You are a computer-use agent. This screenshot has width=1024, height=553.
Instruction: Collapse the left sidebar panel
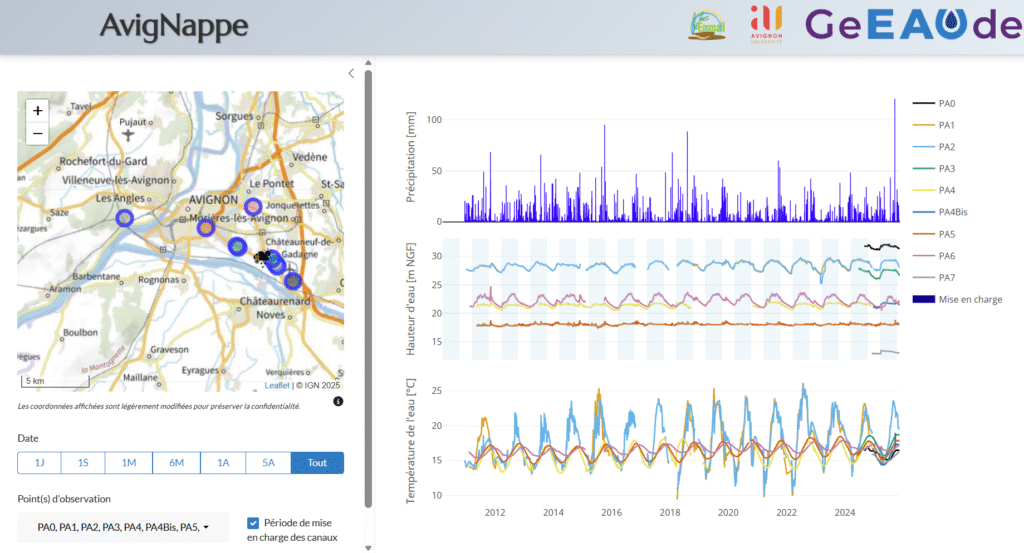(351, 73)
